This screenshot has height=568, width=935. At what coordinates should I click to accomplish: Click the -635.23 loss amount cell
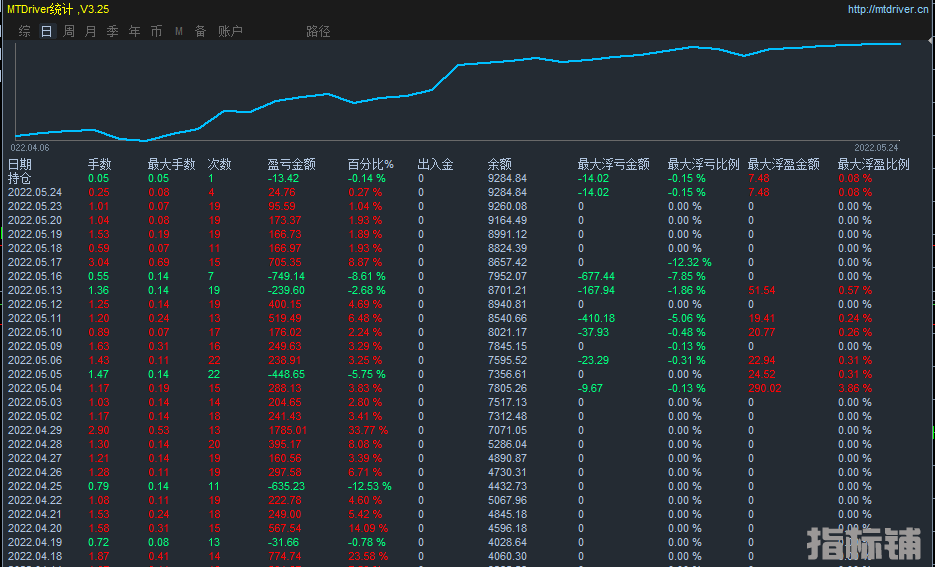click(286, 486)
